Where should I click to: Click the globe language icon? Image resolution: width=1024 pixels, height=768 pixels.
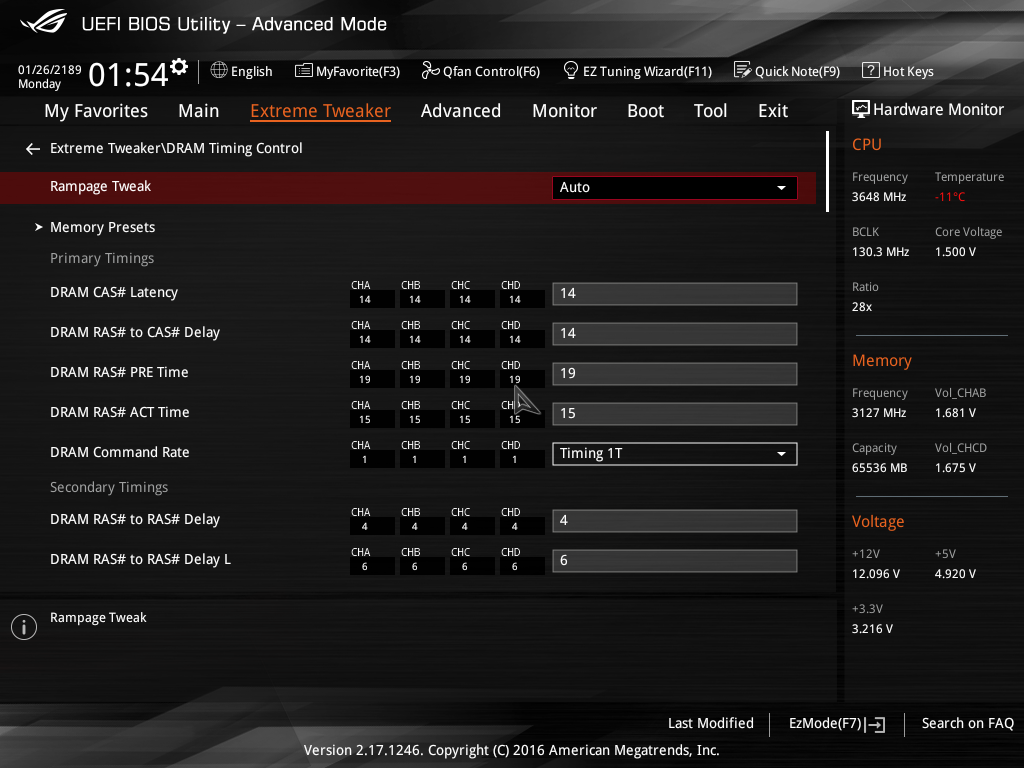click(219, 70)
